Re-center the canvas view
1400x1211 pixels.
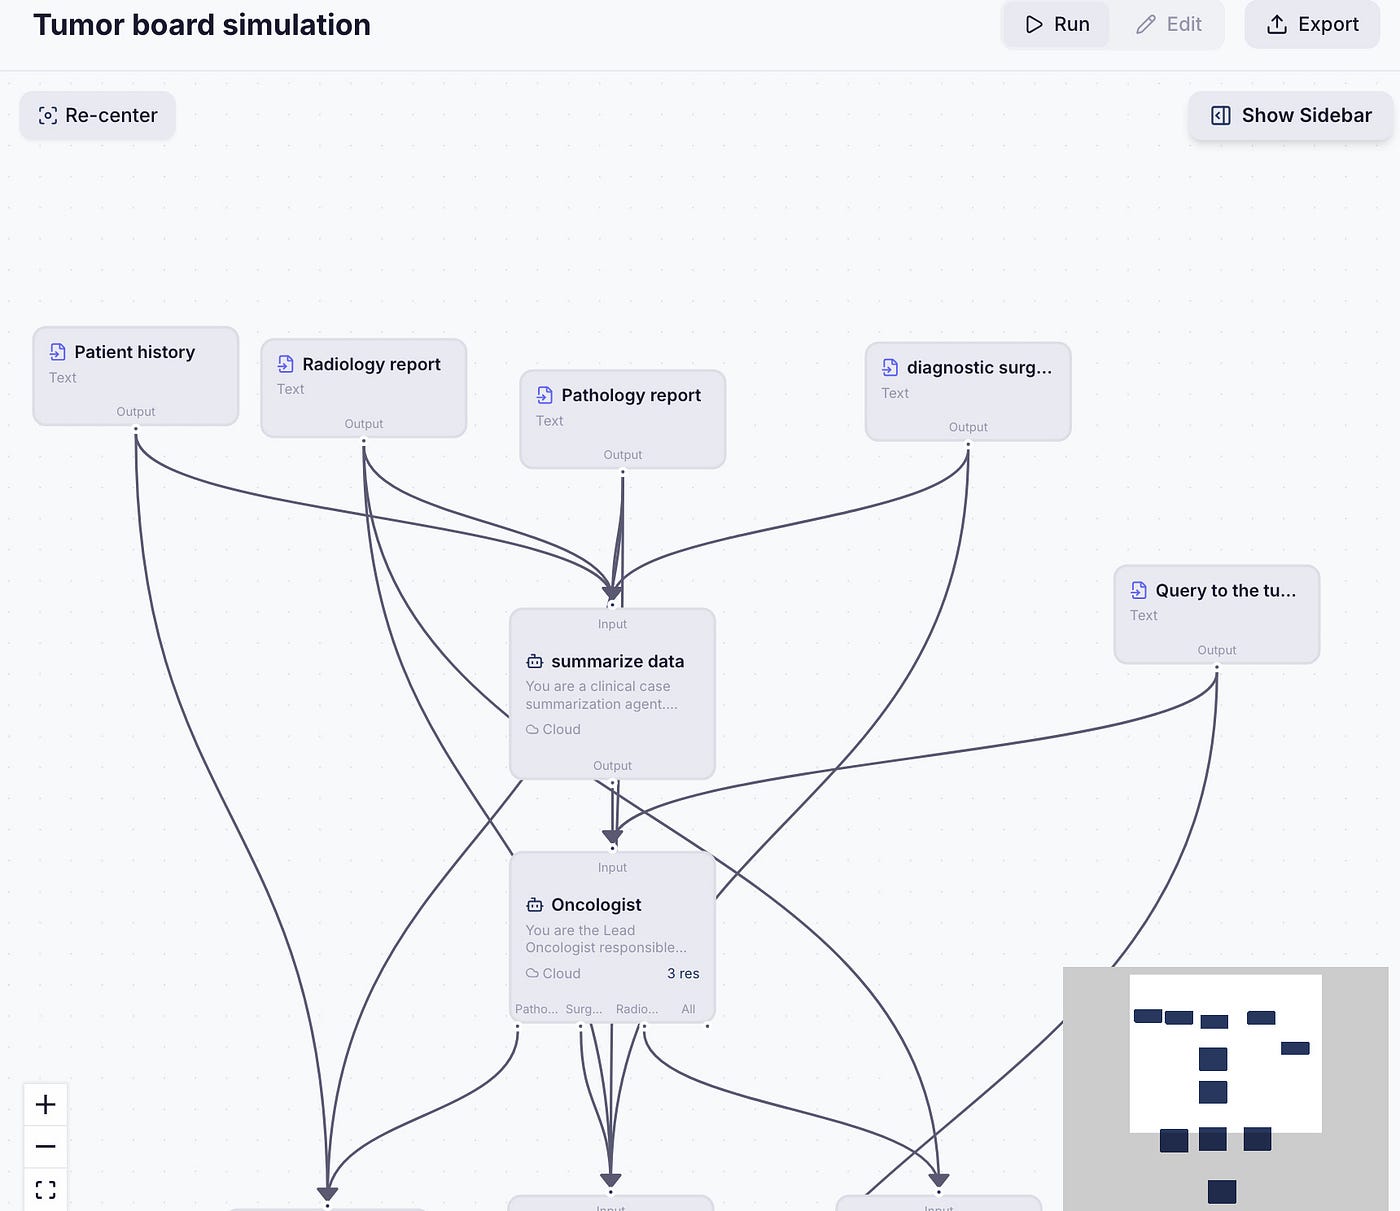(x=98, y=115)
